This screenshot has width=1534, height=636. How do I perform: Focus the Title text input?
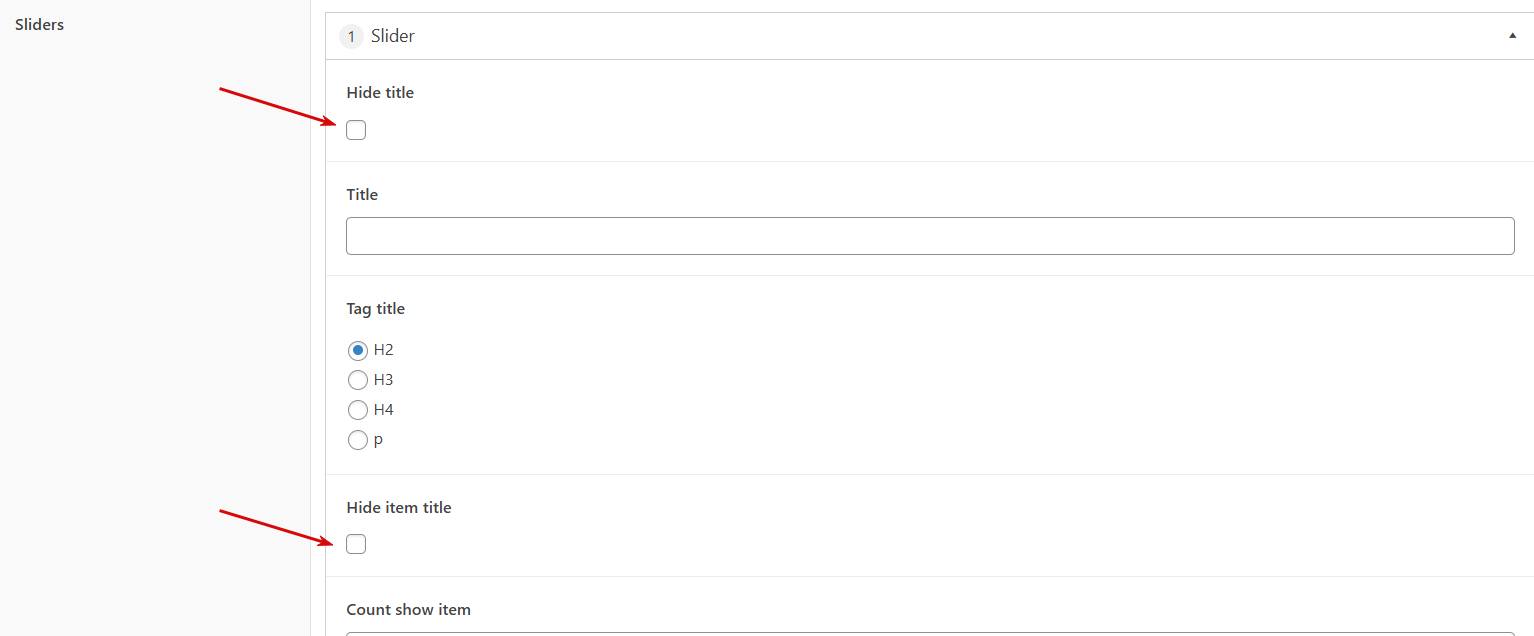click(930, 236)
